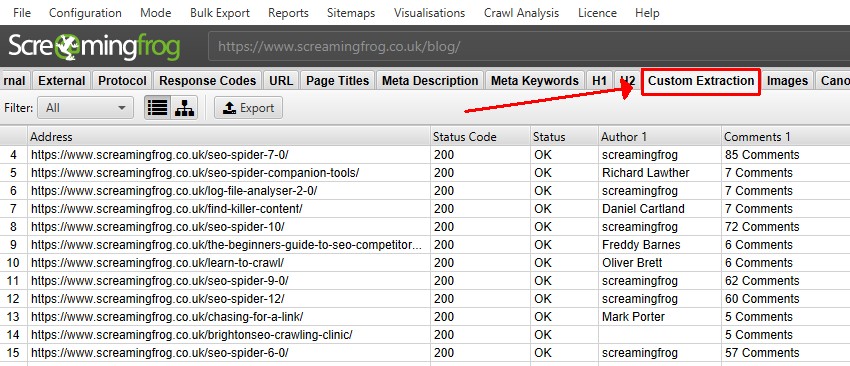Click the Screaming Frog logo
The image size is (850, 366).
tap(94, 47)
